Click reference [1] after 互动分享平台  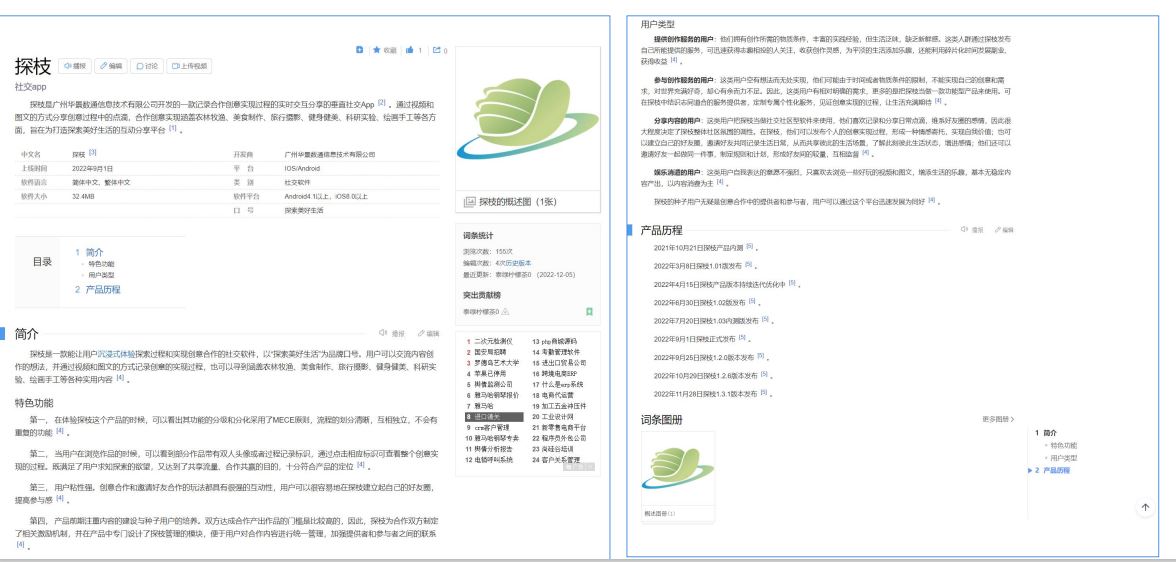(x=172, y=128)
